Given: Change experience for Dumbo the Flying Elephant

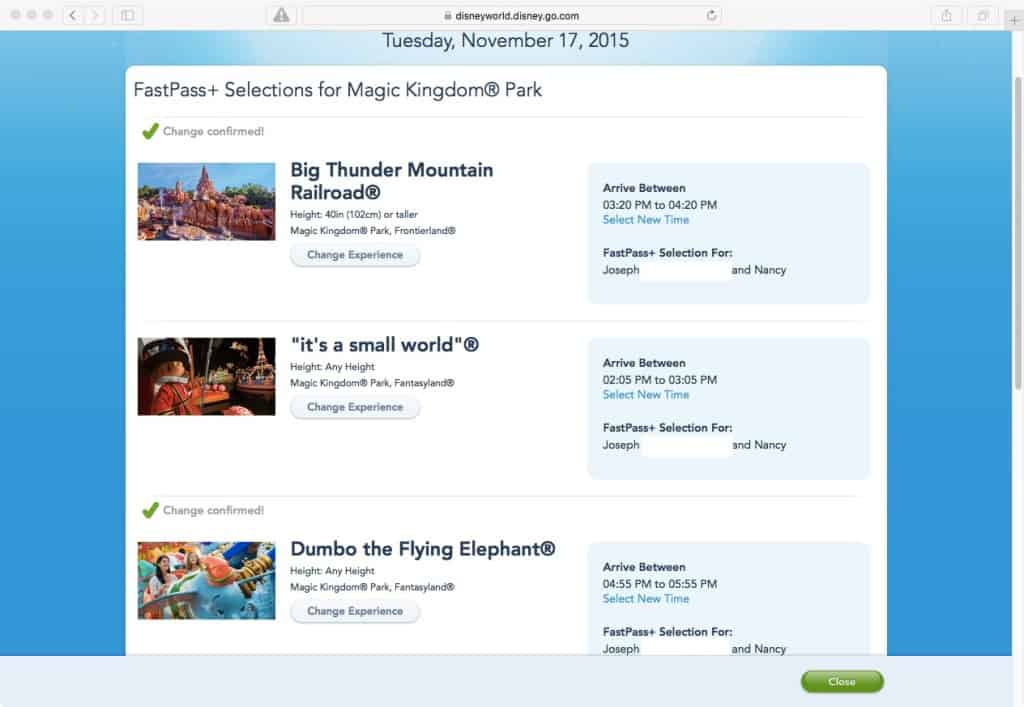Looking at the screenshot, I should tap(355, 611).
